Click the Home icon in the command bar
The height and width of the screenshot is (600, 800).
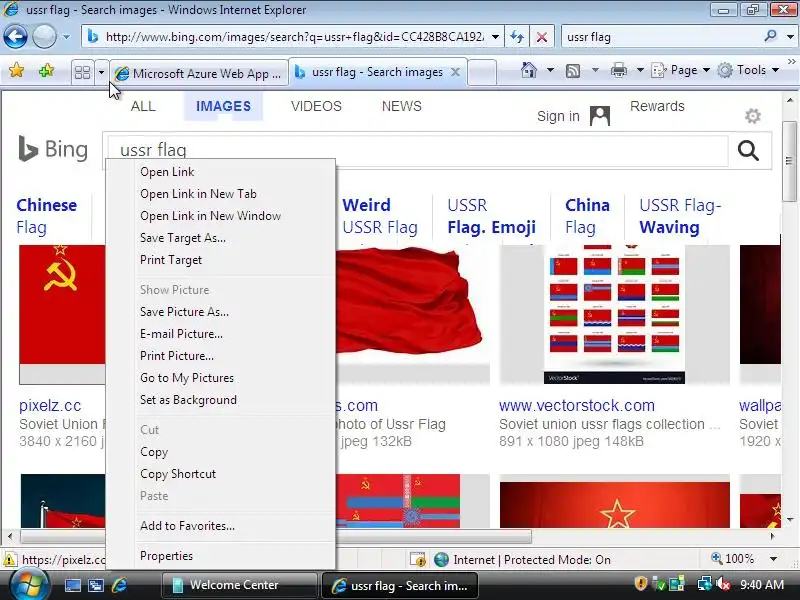(x=529, y=70)
